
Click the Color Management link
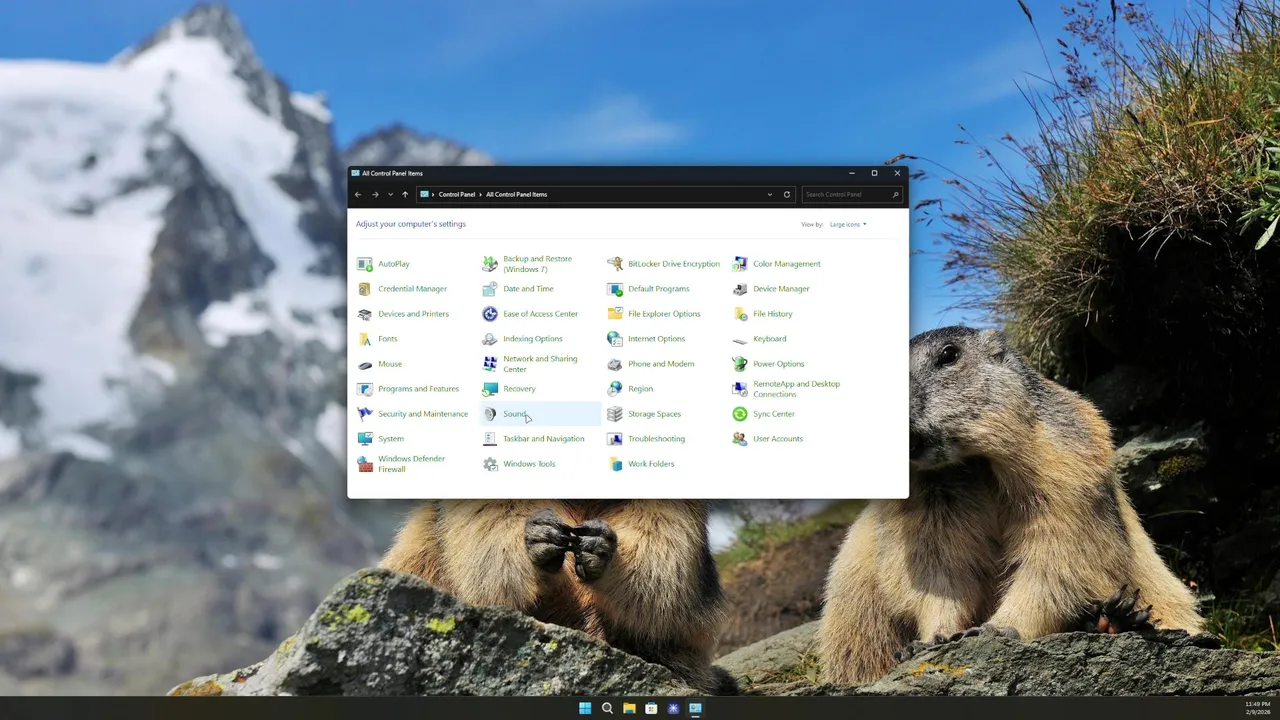pyautogui.click(x=787, y=264)
